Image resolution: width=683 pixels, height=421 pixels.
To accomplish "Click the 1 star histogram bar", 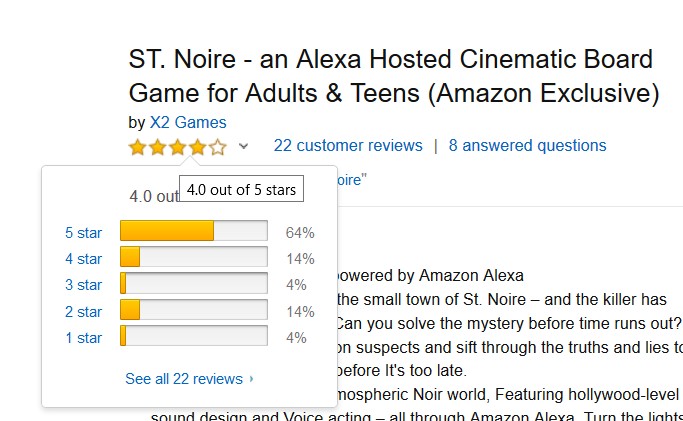I will pos(193,337).
